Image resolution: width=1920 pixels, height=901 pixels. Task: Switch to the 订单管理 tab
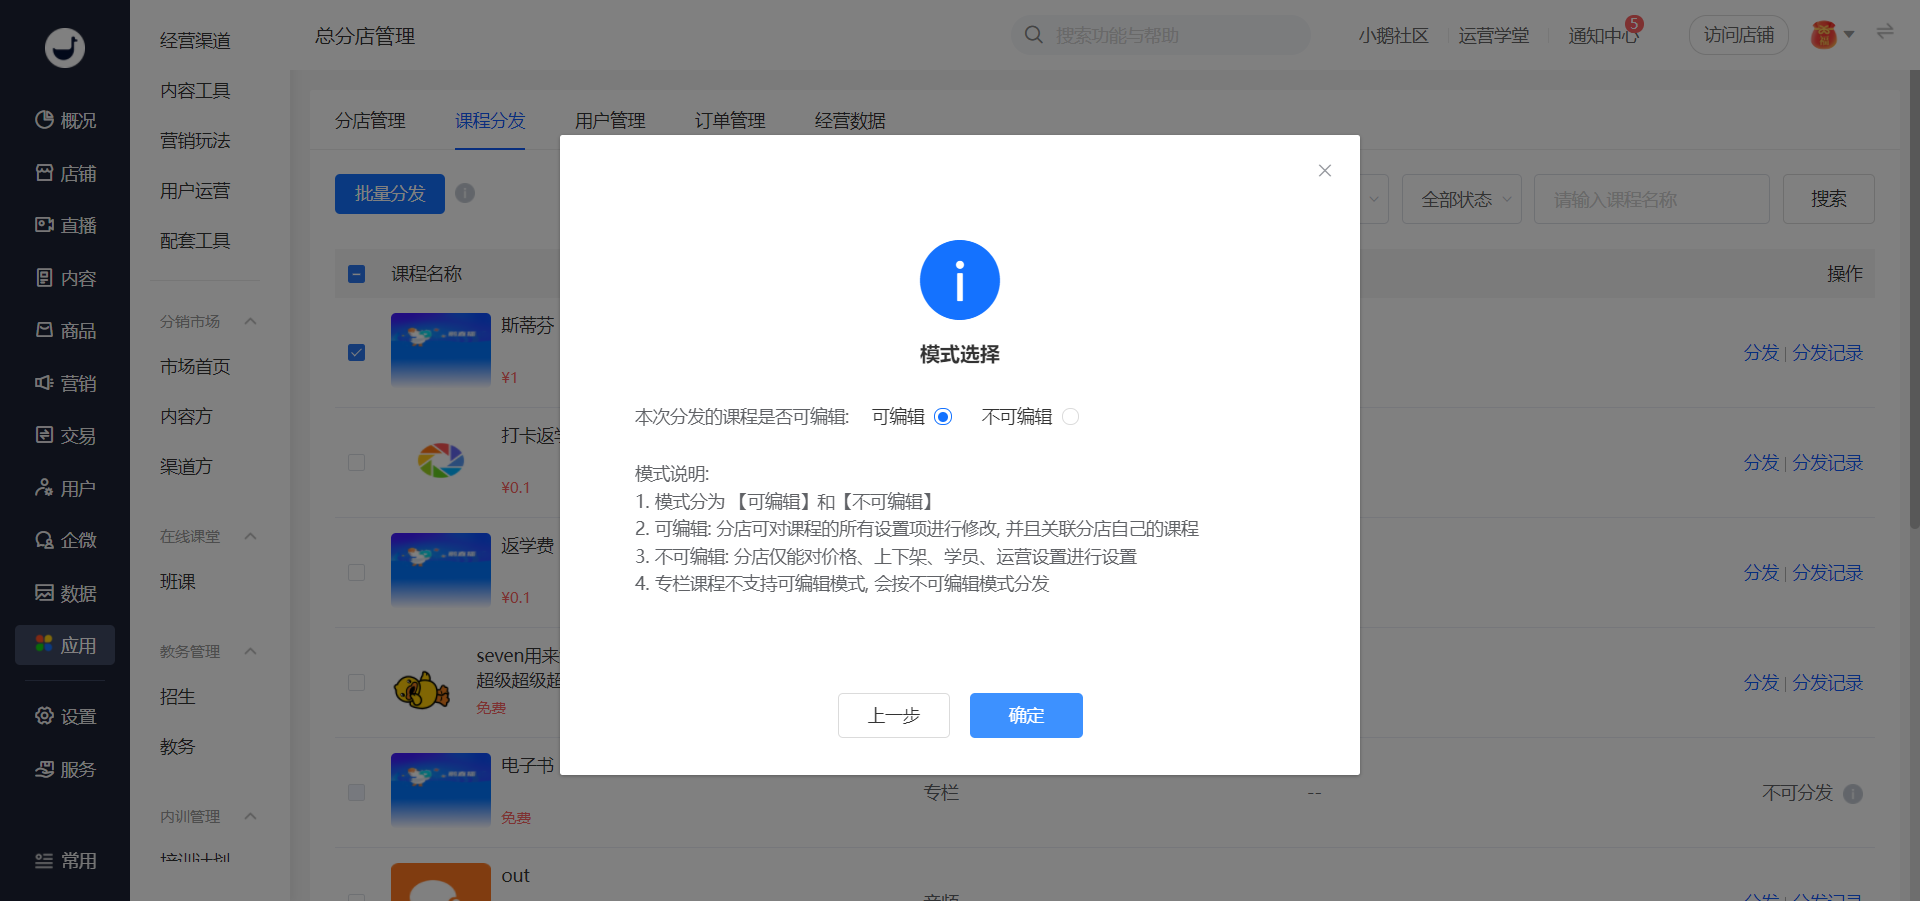[x=730, y=121]
